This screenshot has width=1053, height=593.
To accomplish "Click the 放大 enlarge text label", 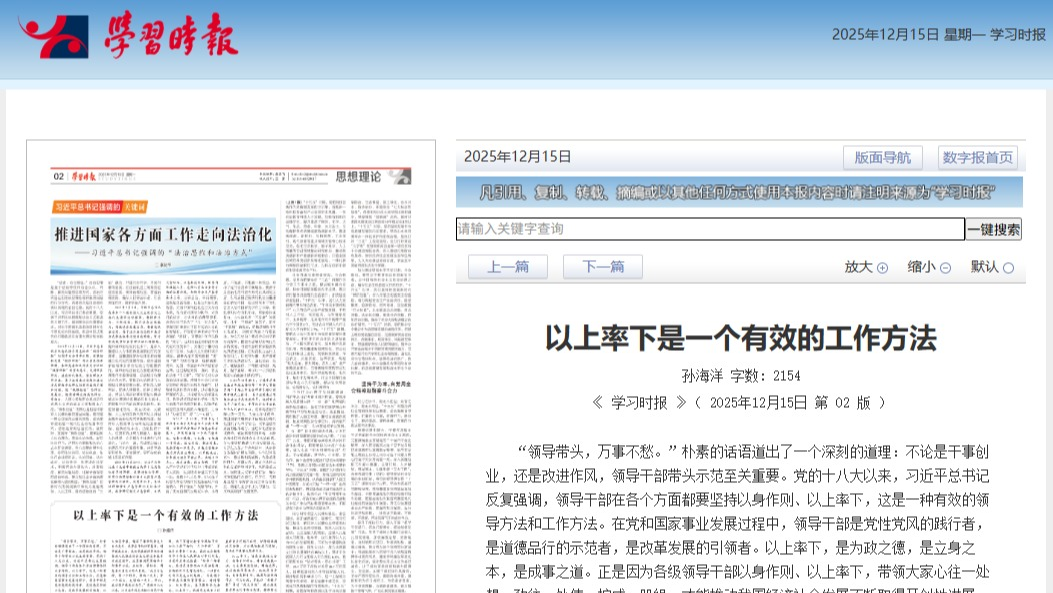I will click(859, 267).
